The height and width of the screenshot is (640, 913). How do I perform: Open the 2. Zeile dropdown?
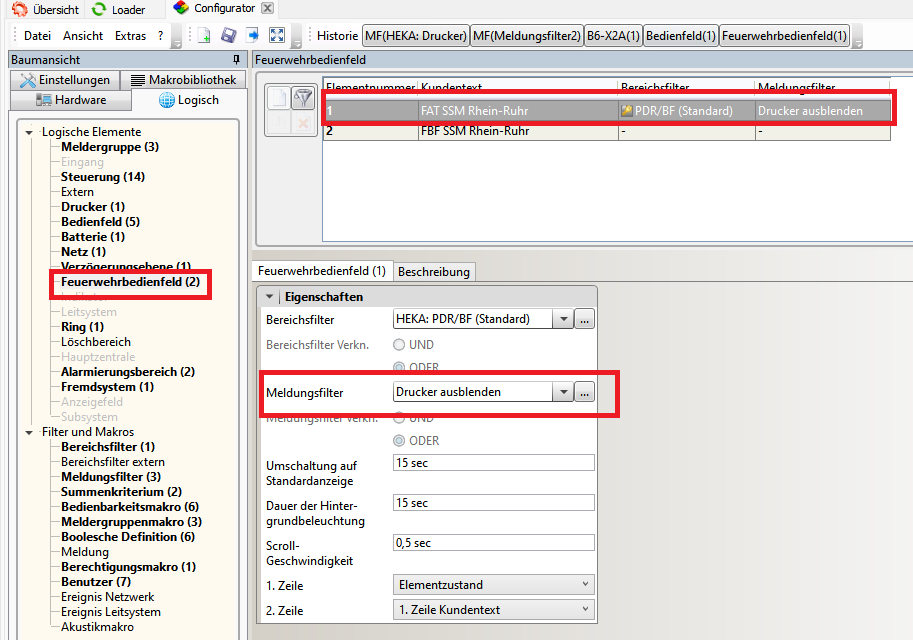click(494, 610)
